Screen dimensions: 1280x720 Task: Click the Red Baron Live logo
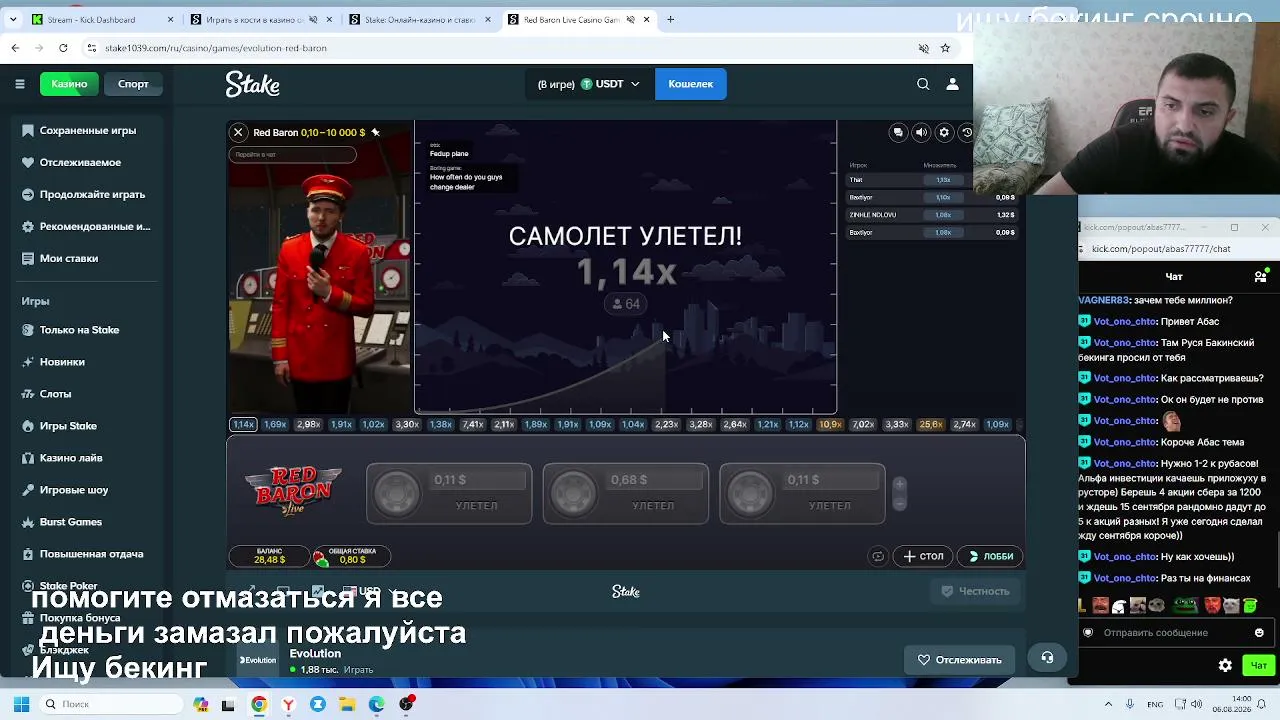[293, 490]
